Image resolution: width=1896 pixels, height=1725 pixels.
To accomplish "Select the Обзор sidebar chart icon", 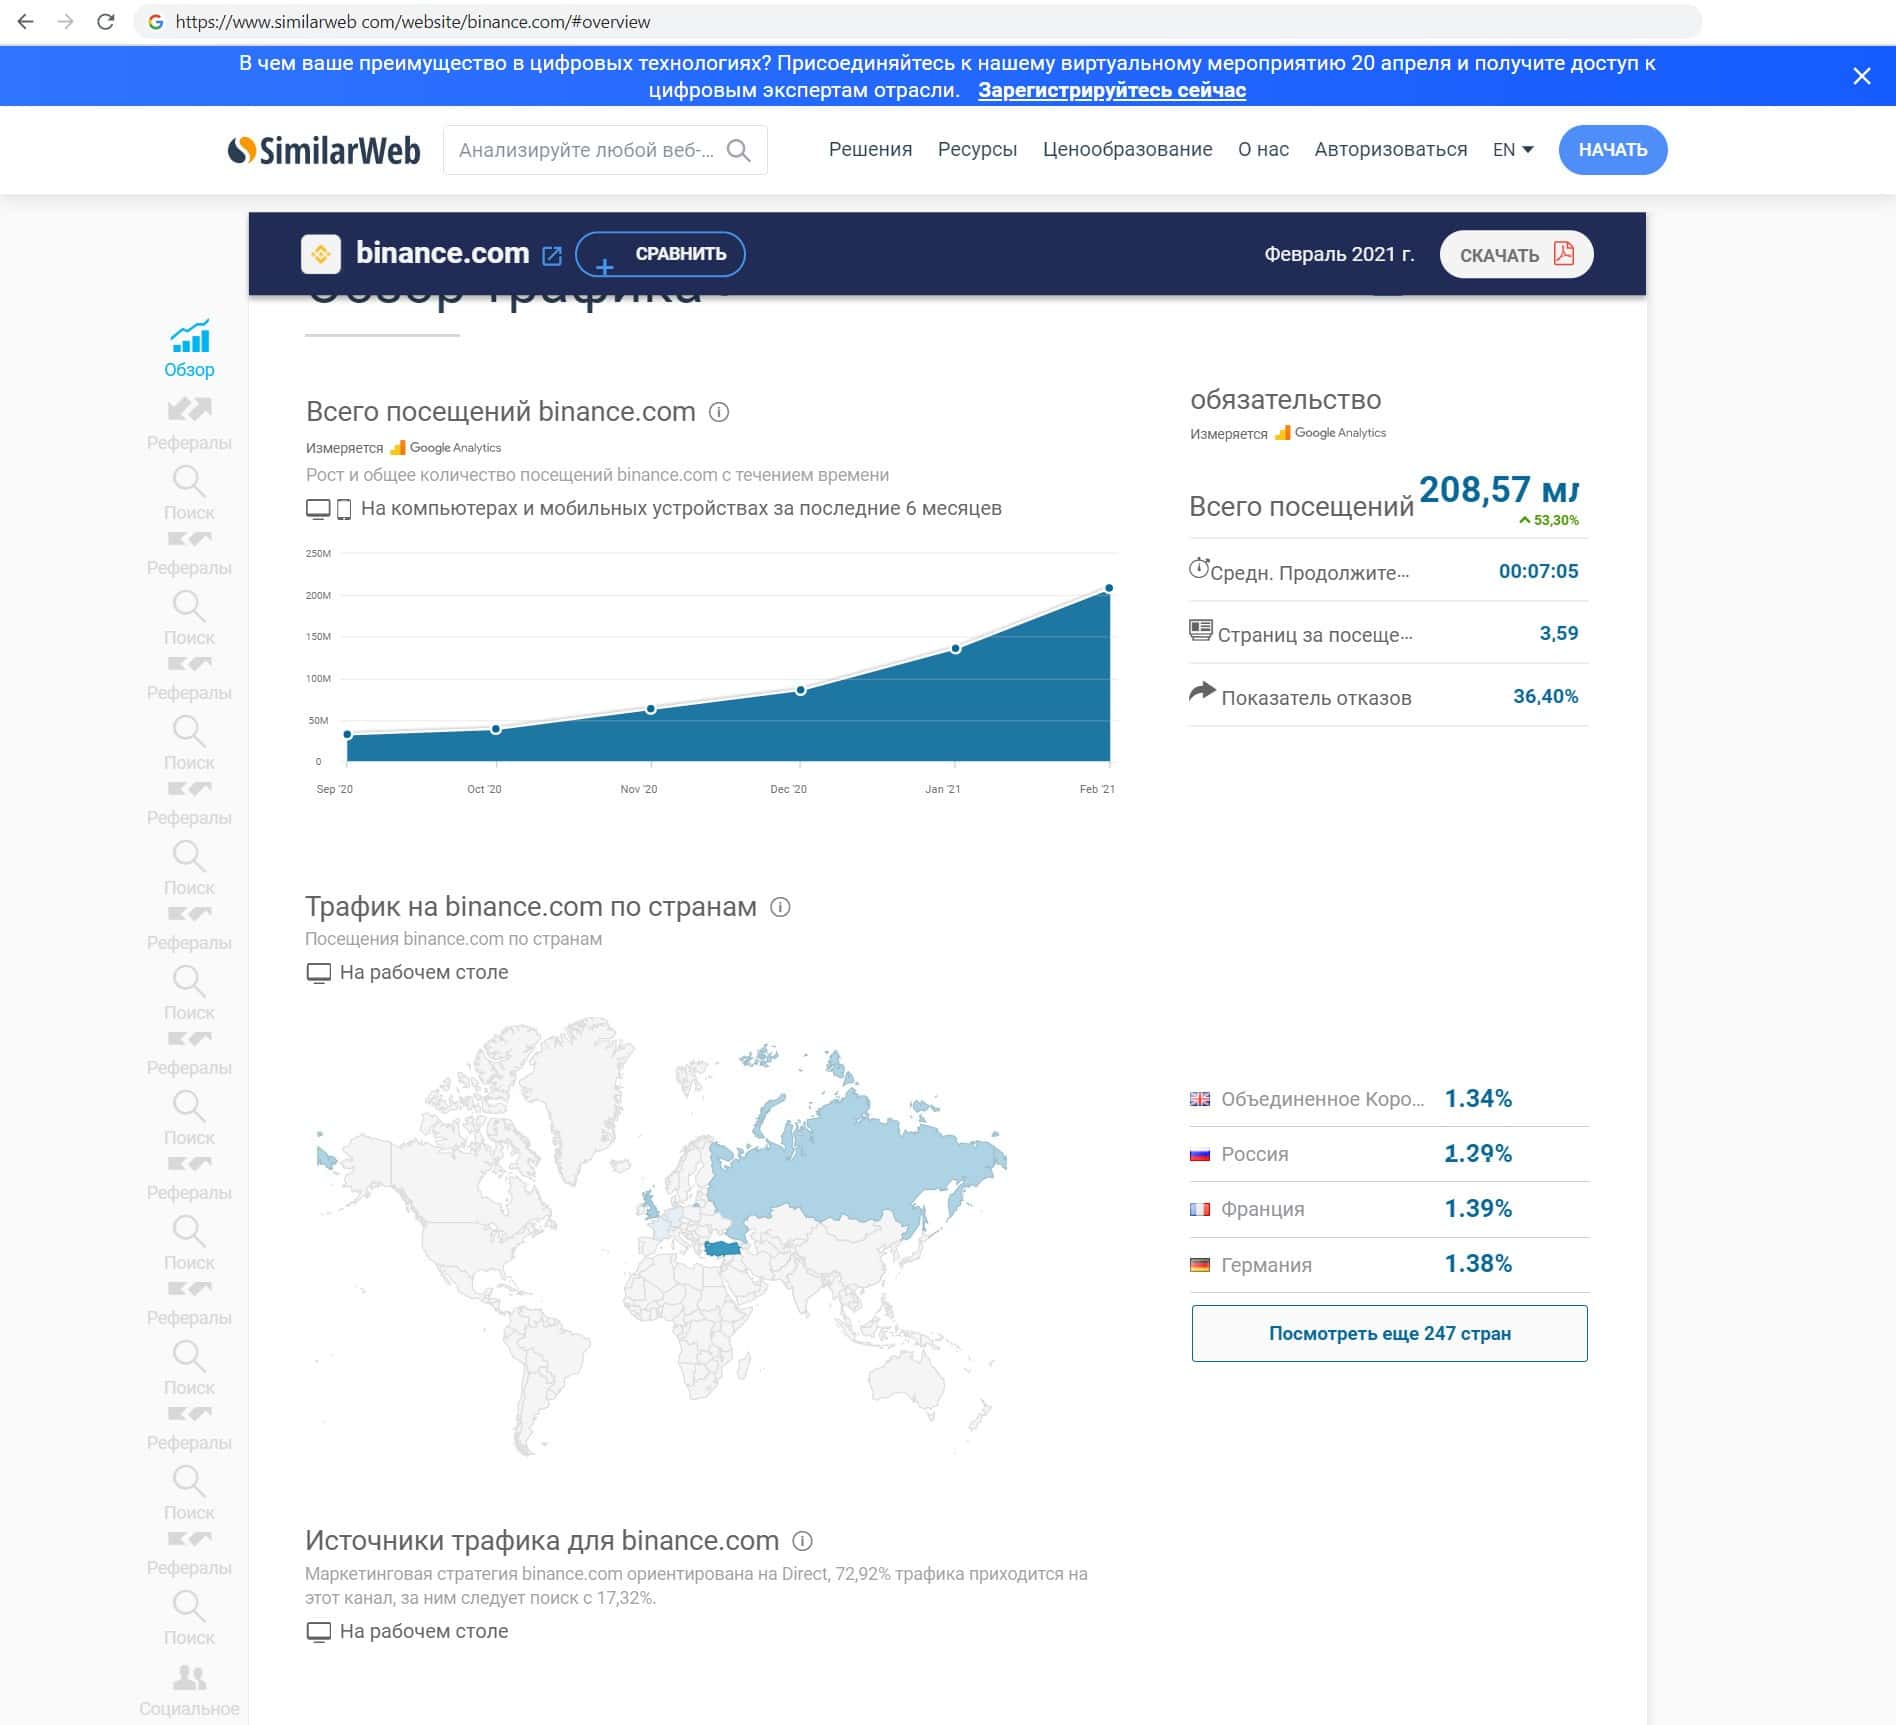I will (x=189, y=337).
